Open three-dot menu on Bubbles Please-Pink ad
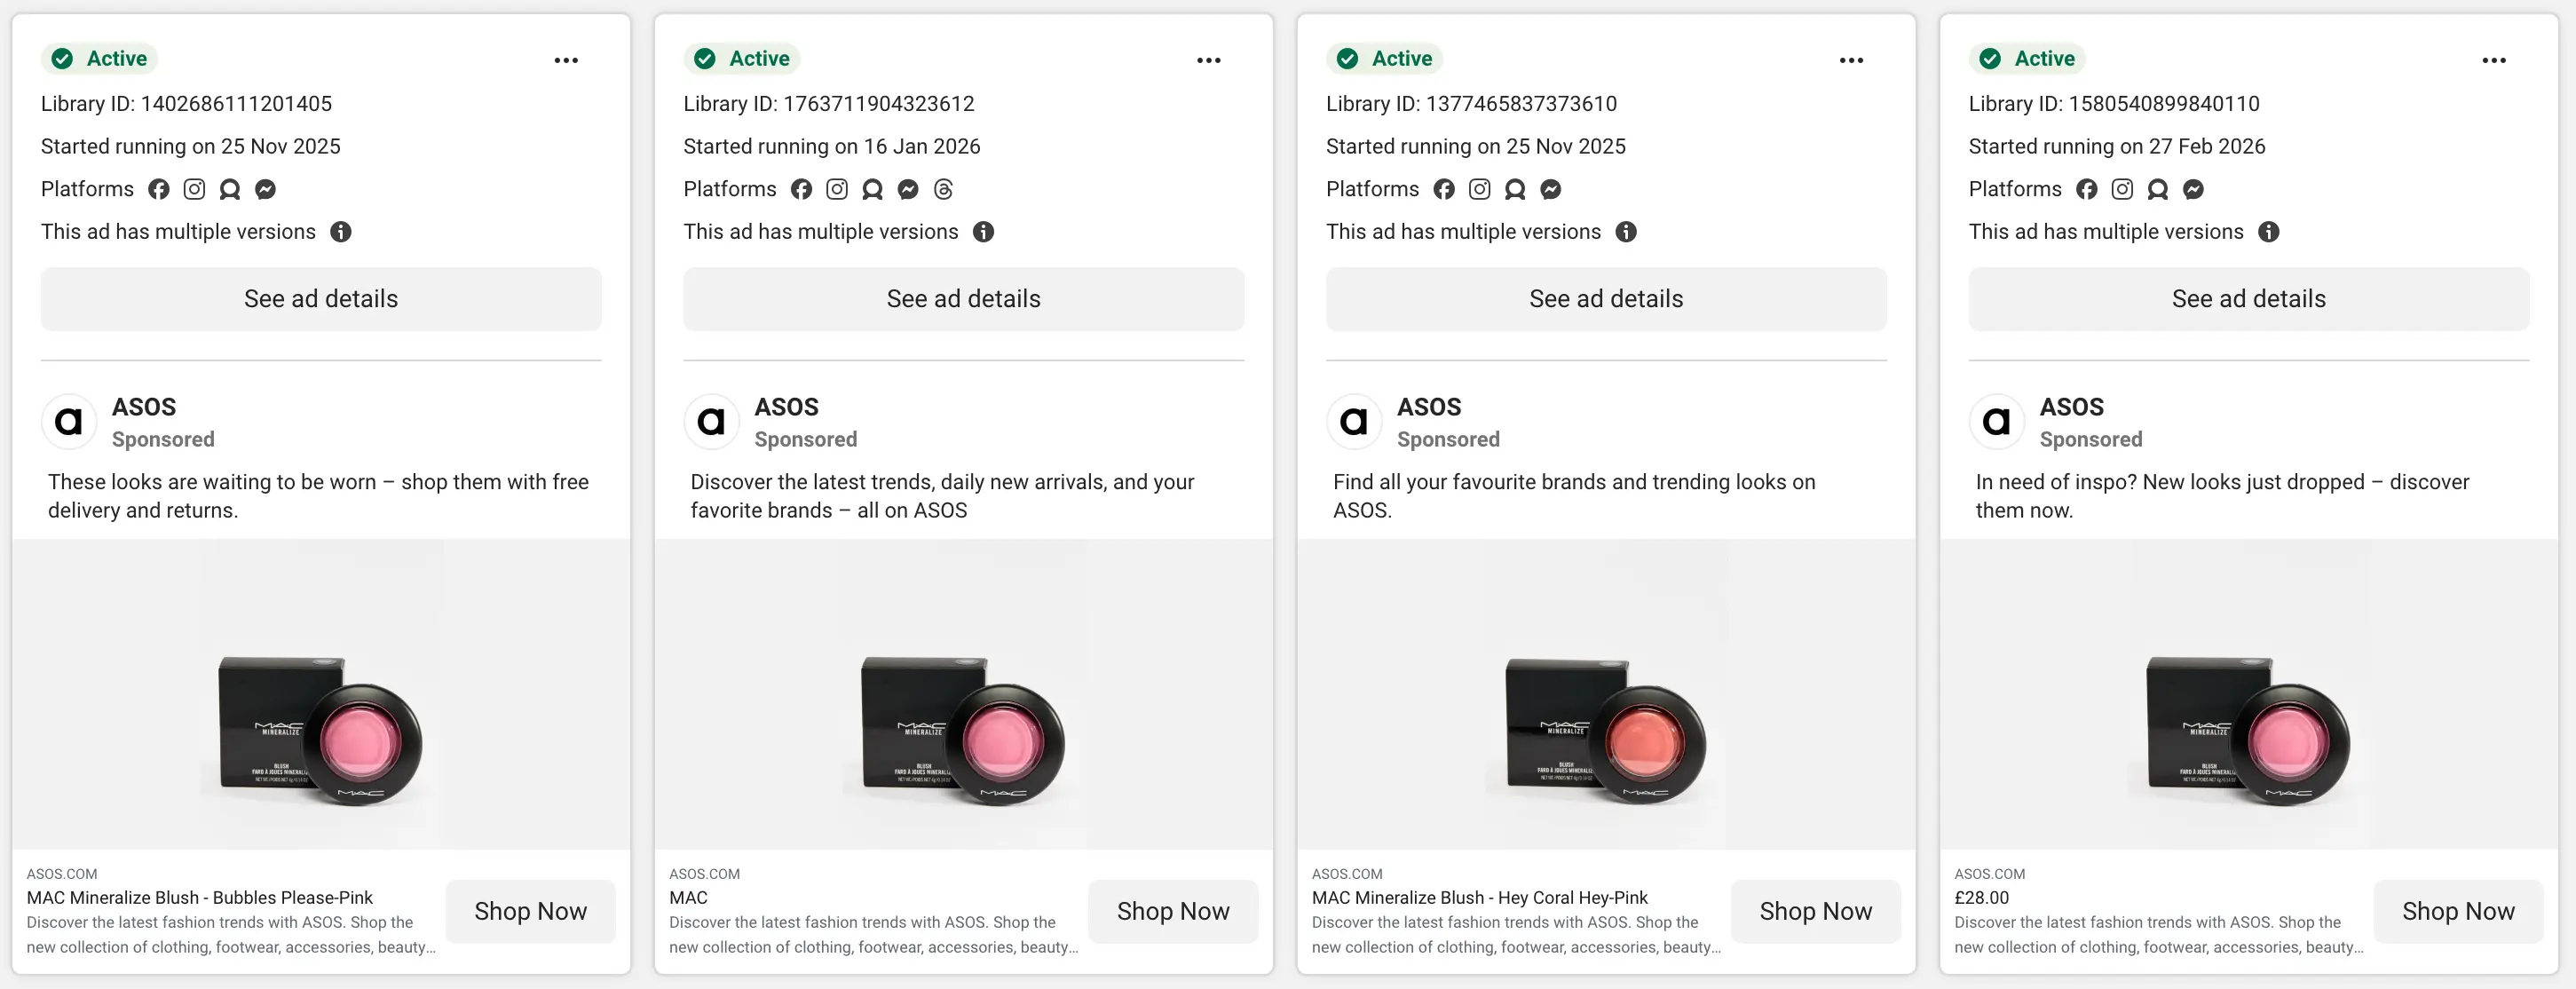The height and width of the screenshot is (989, 2576). [566, 60]
